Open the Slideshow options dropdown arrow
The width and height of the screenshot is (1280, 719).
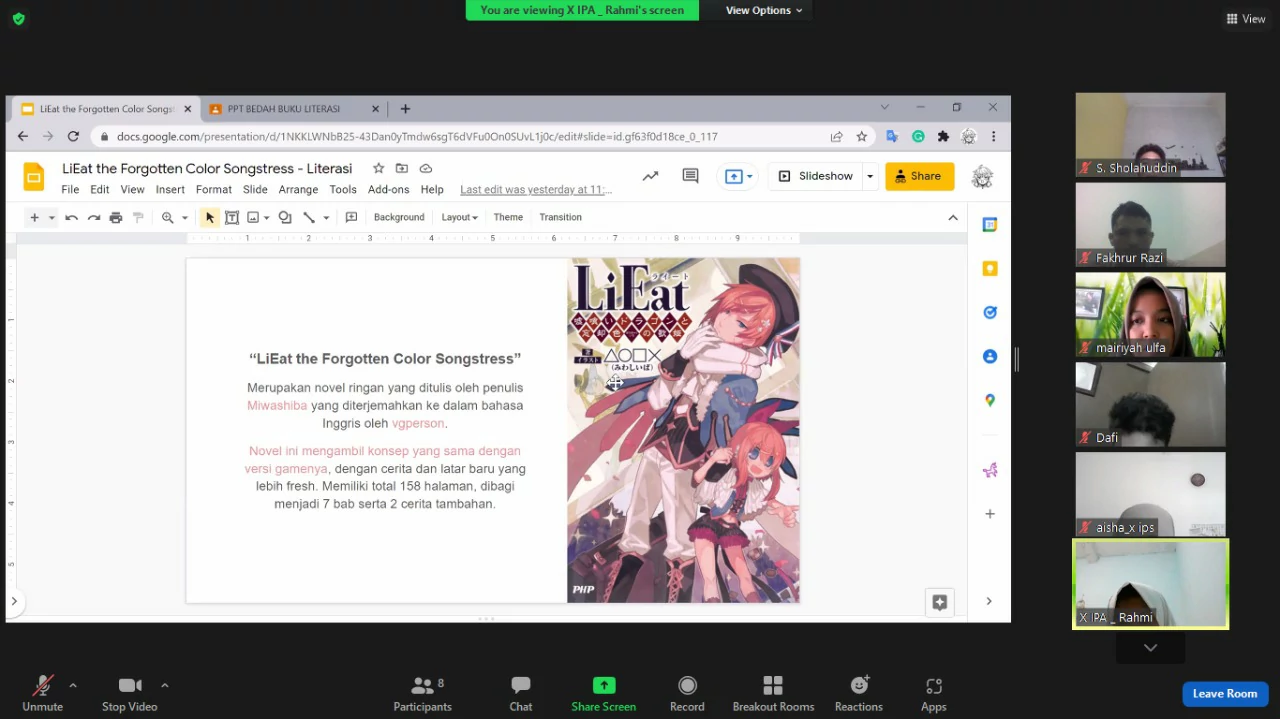point(870,176)
